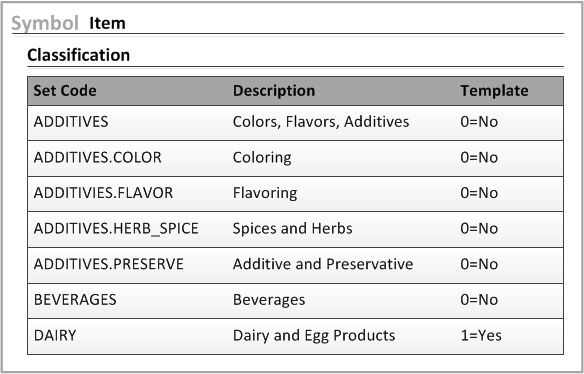Select the Symbol breadcrumb label

pyautogui.click(x=45, y=23)
